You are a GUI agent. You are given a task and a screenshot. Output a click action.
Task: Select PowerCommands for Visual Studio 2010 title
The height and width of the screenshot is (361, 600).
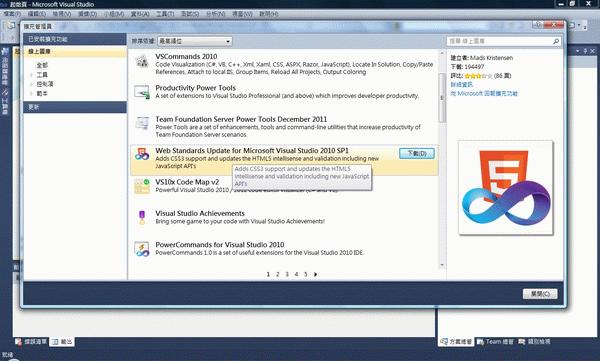pyautogui.click(x=220, y=245)
